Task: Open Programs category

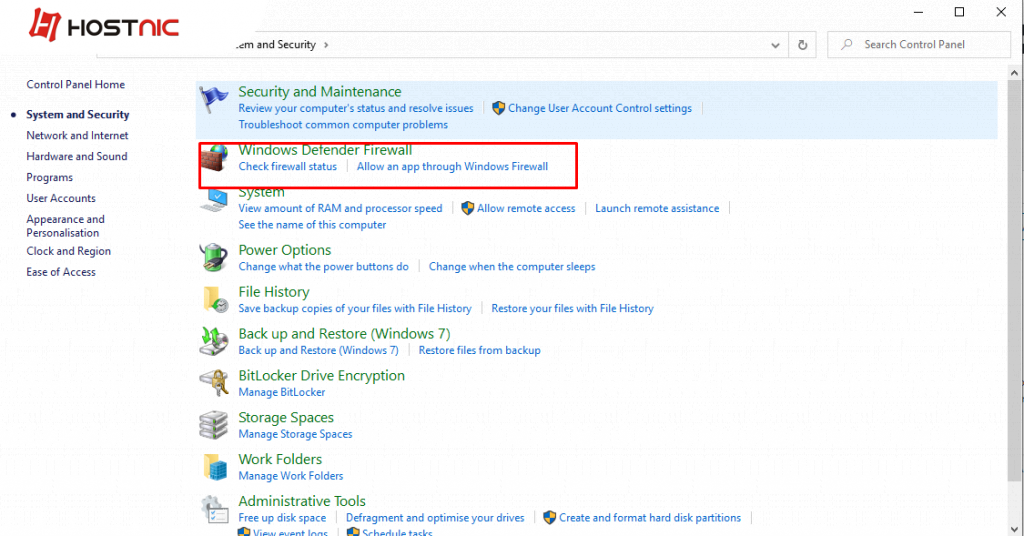Action: click(50, 178)
